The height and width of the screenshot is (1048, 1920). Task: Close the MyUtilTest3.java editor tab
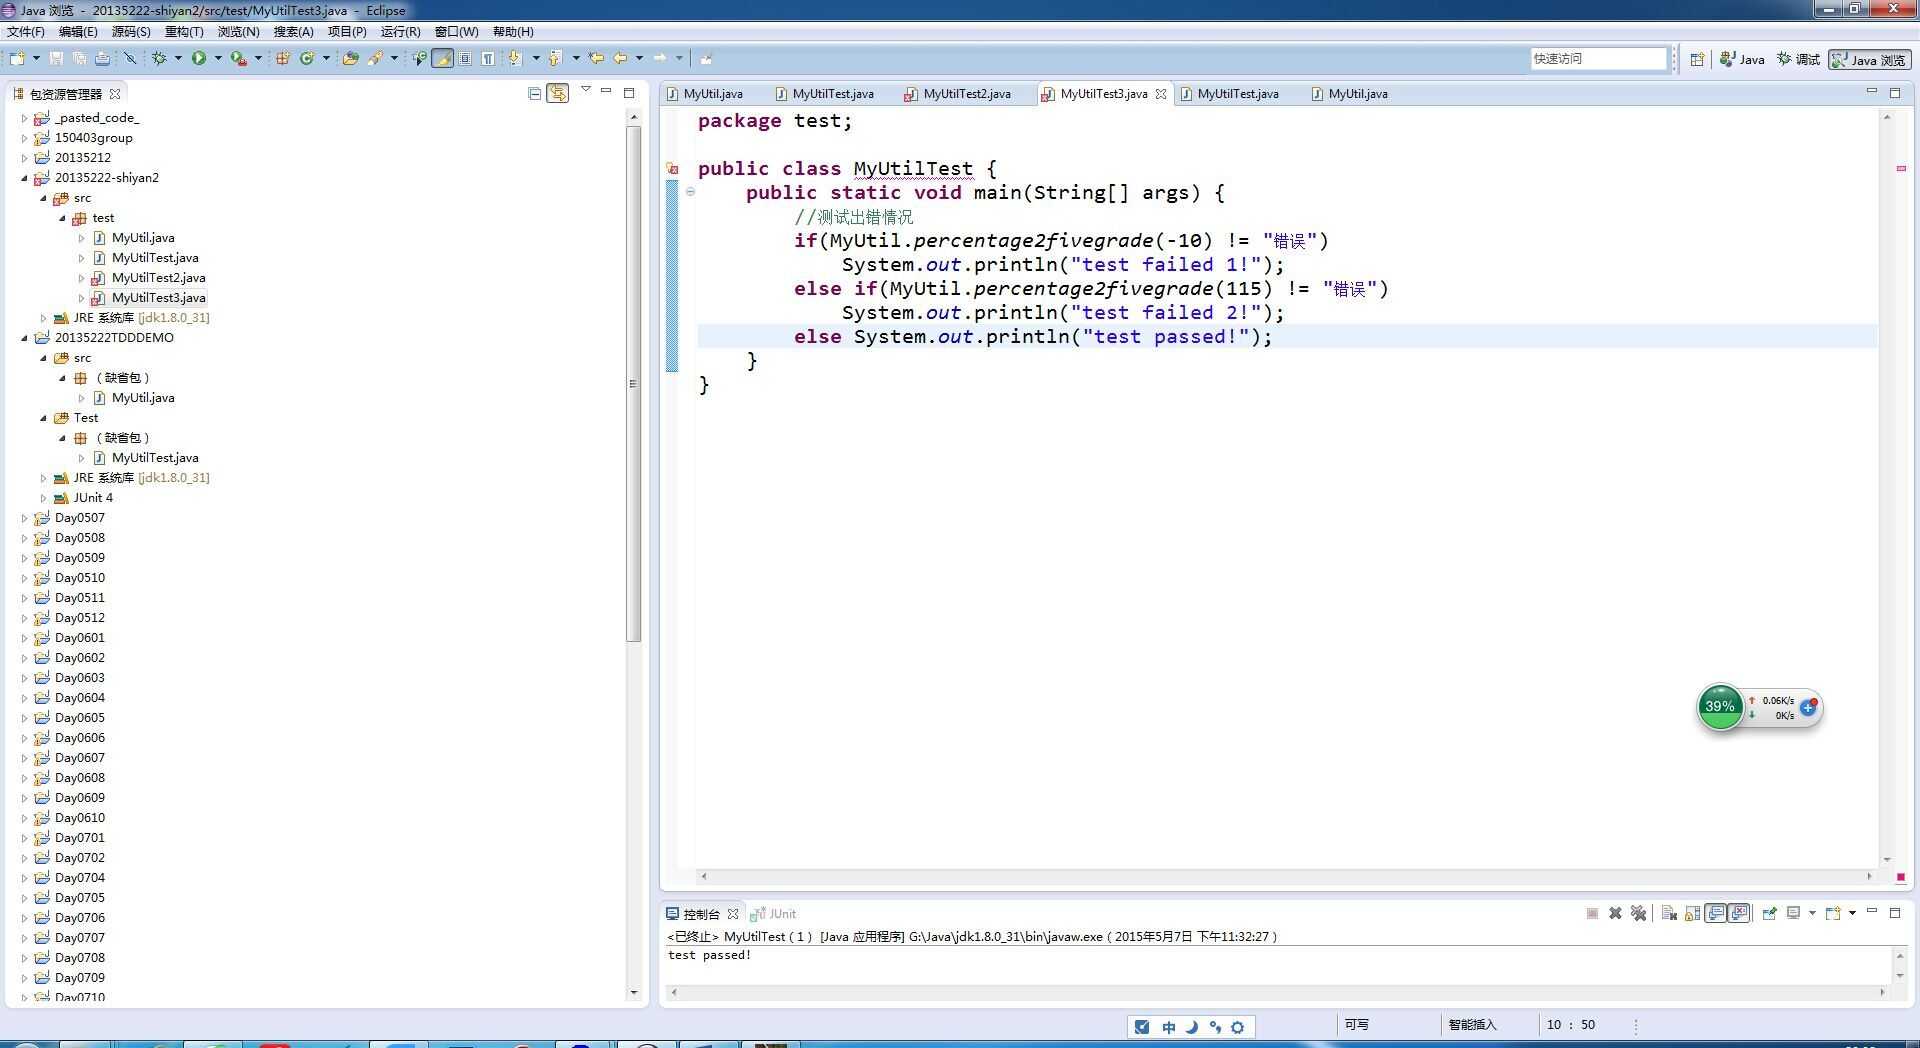click(1161, 94)
